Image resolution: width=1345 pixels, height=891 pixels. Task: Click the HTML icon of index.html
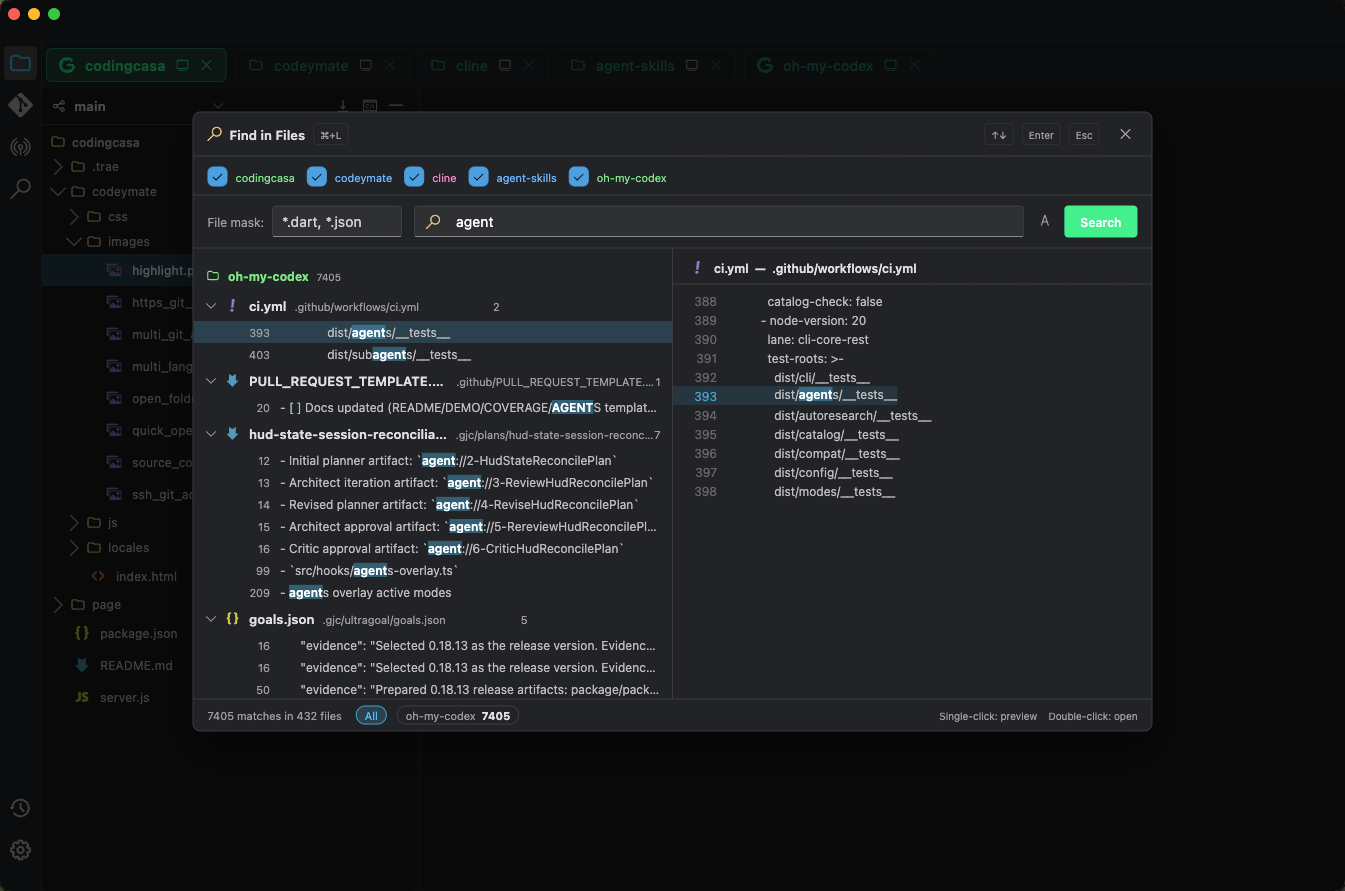coord(98,576)
